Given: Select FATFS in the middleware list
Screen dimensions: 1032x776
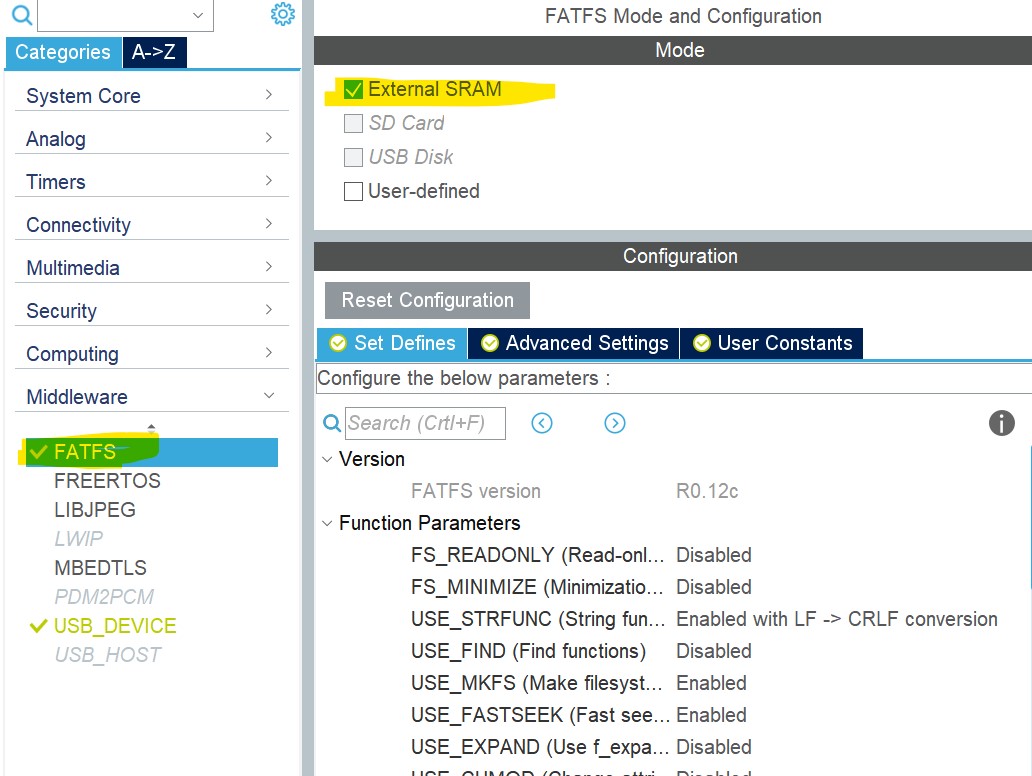Looking at the screenshot, I should 151,452.
